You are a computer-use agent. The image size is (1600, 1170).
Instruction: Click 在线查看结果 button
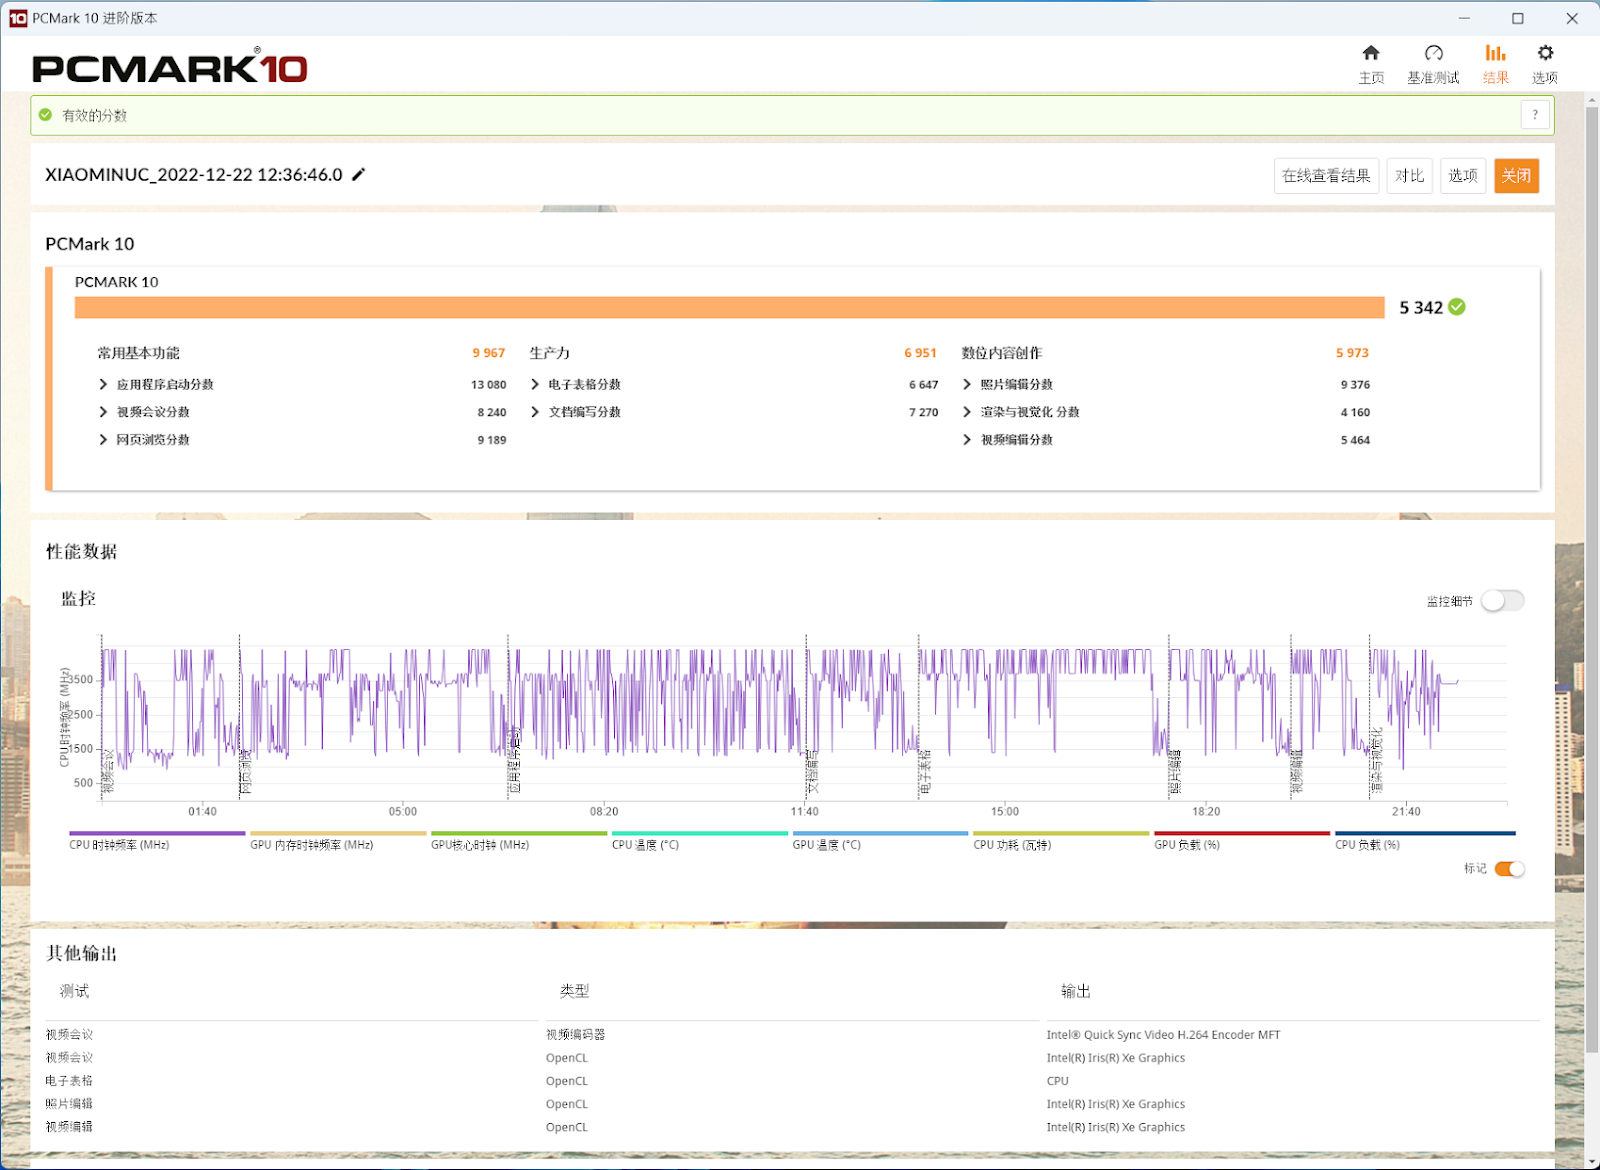(1326, 176)
